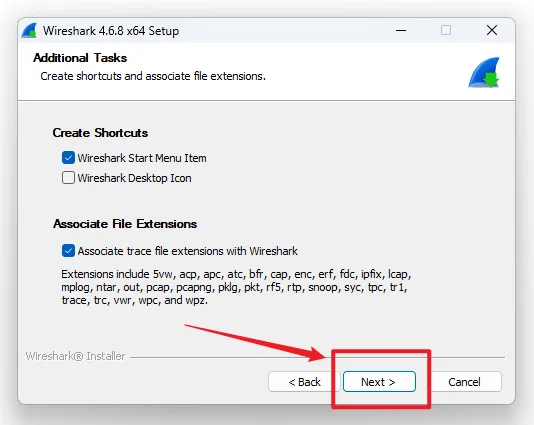534x425 pixels.
Task: Return to previous page with Back button
Action: [304, 382]
